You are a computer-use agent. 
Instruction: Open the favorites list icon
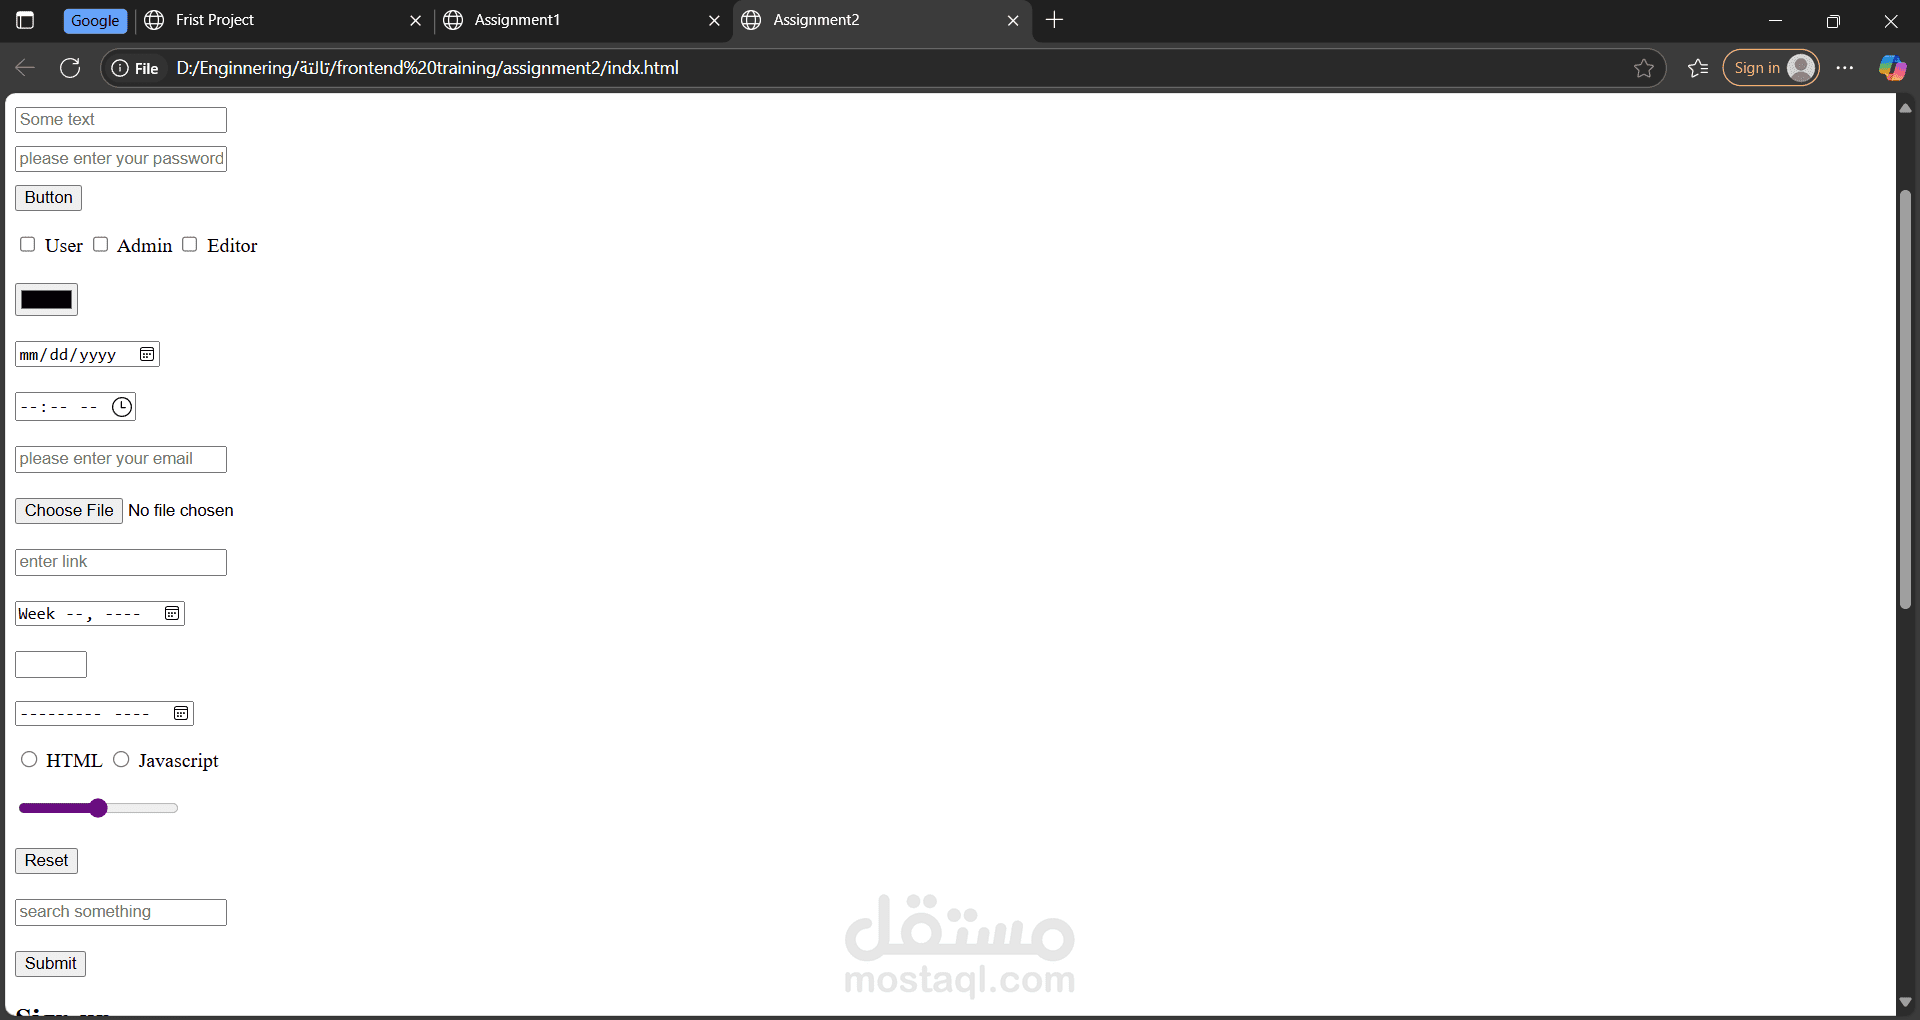pyautogui.click(x=1698, y=68)
